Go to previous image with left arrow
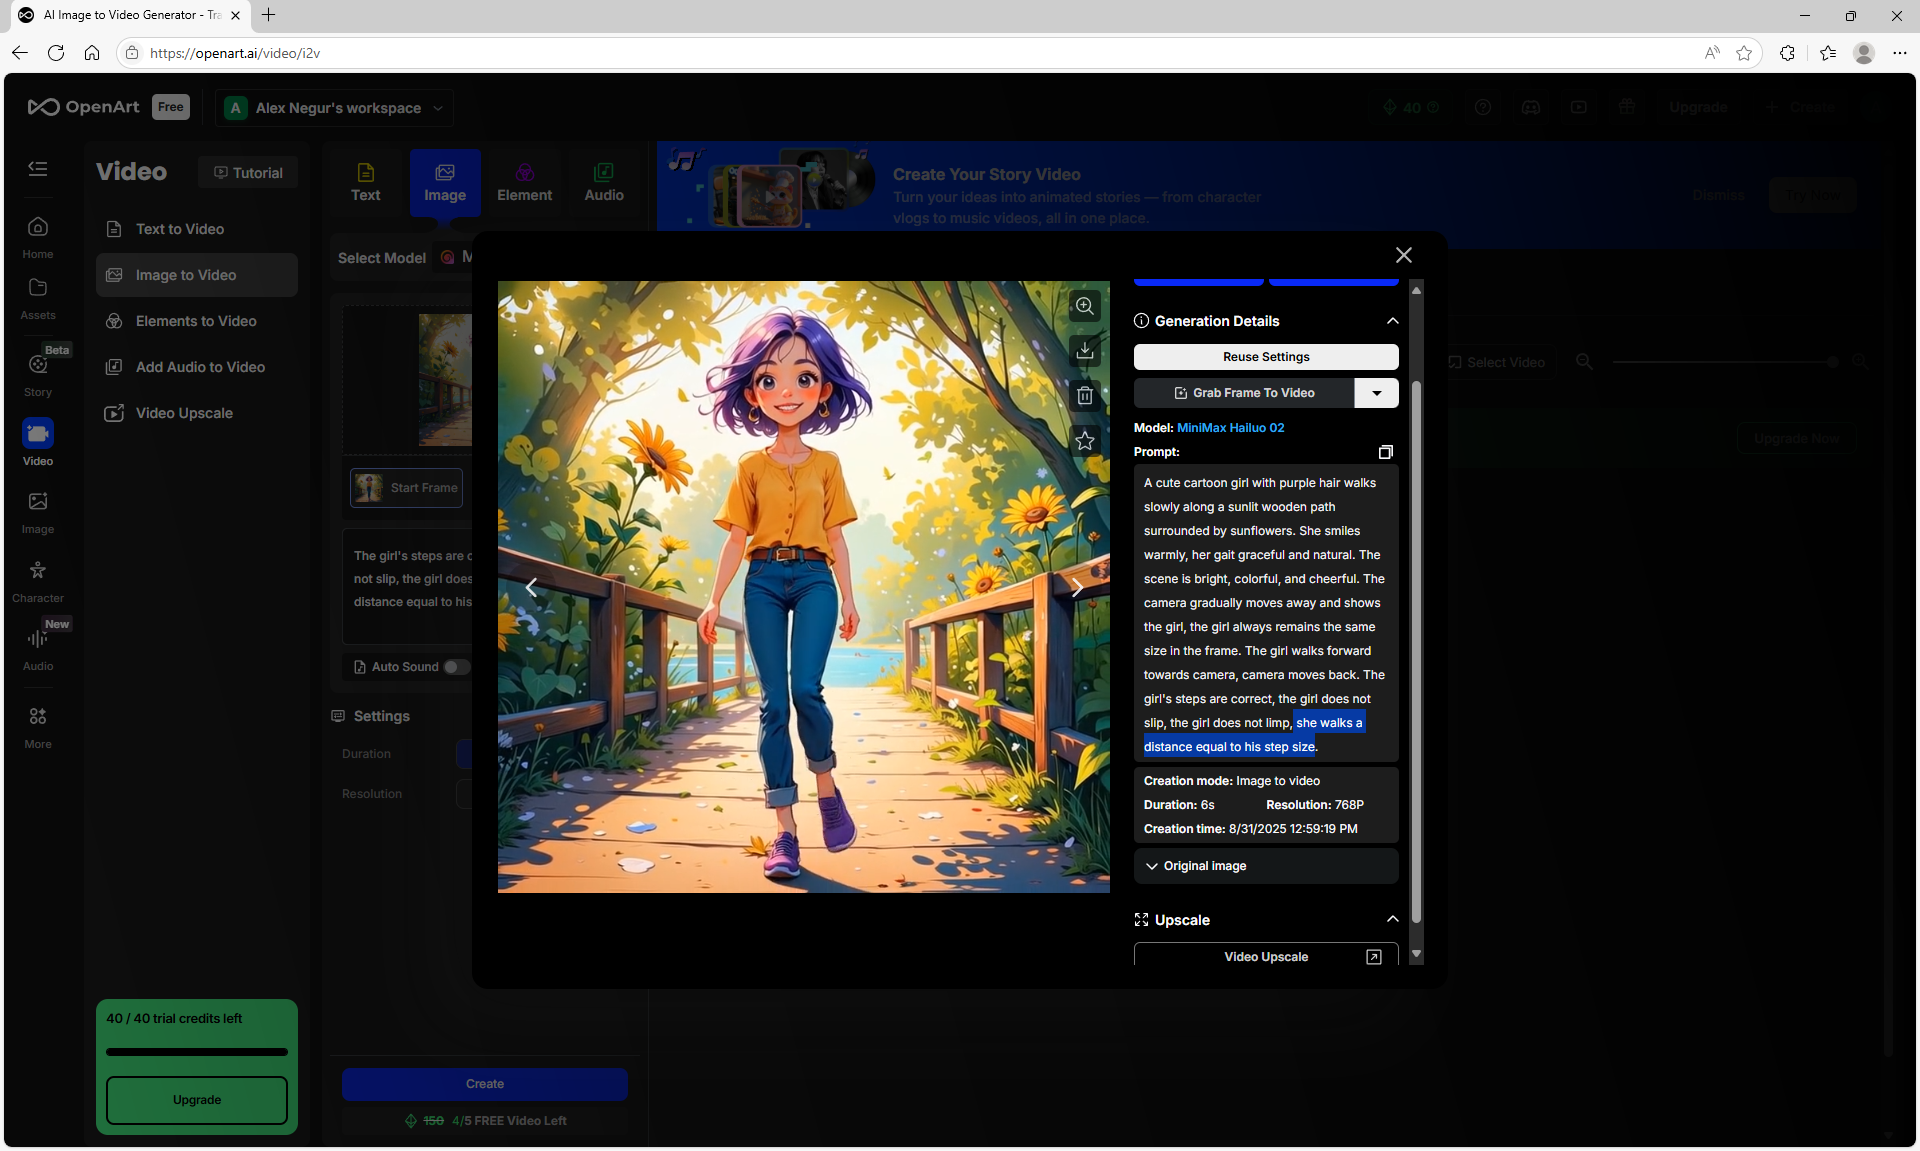Viewport: 1920px width, 1151px height. (531, 587)
